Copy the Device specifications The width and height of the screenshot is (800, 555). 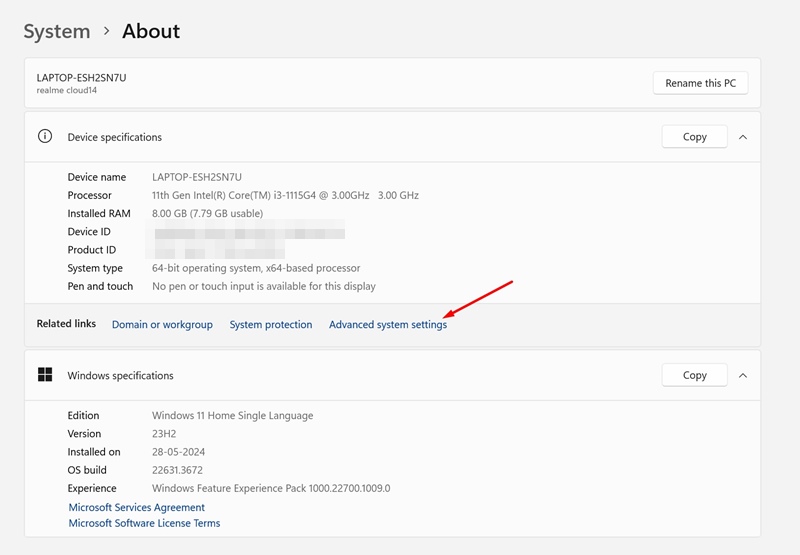point(694,137)
